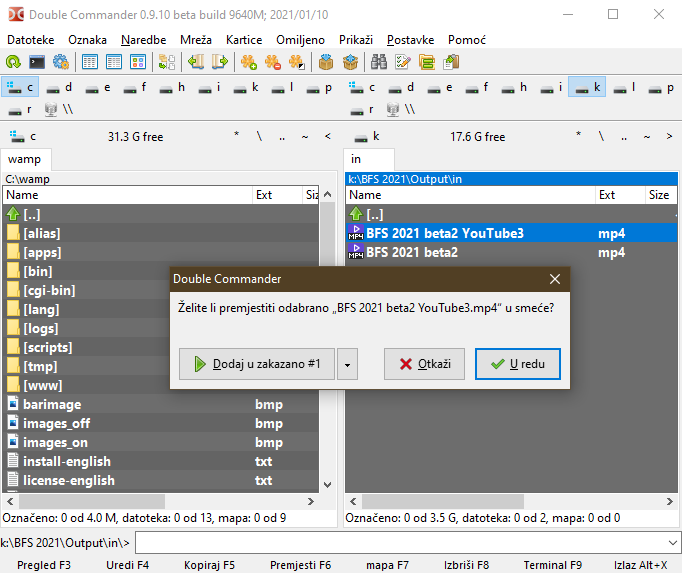Open the terminal window icon
This screenshot has width=682, height=573.
[x=37, y=62]
